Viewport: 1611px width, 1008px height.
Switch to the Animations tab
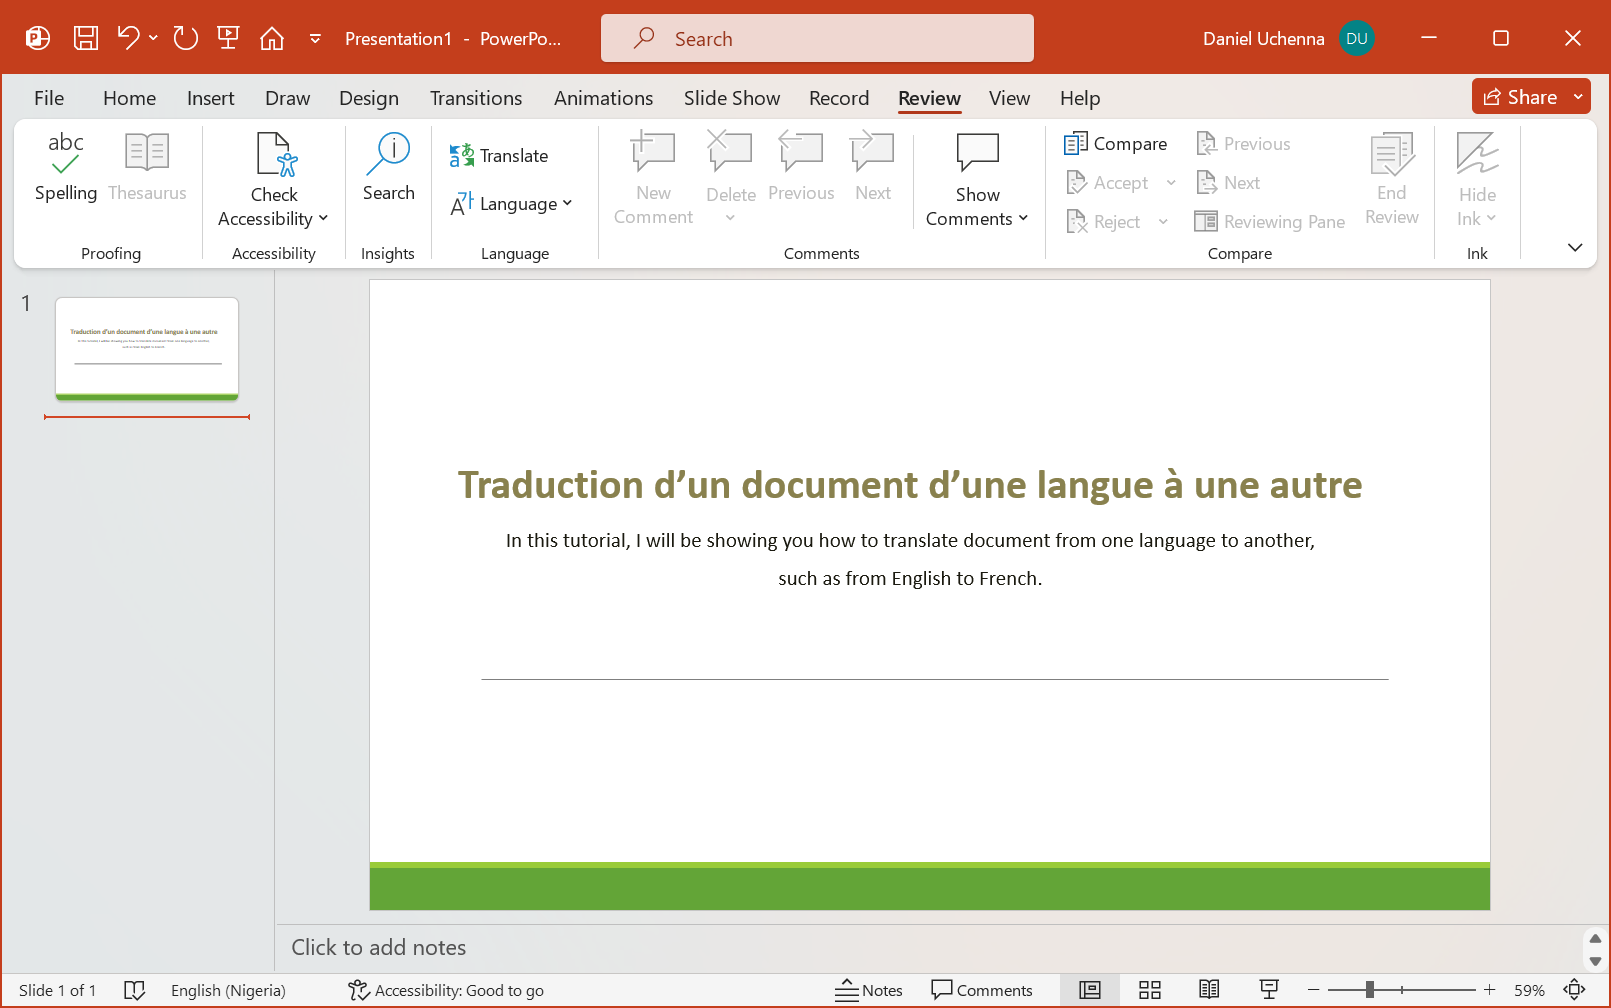click(603, 98)
